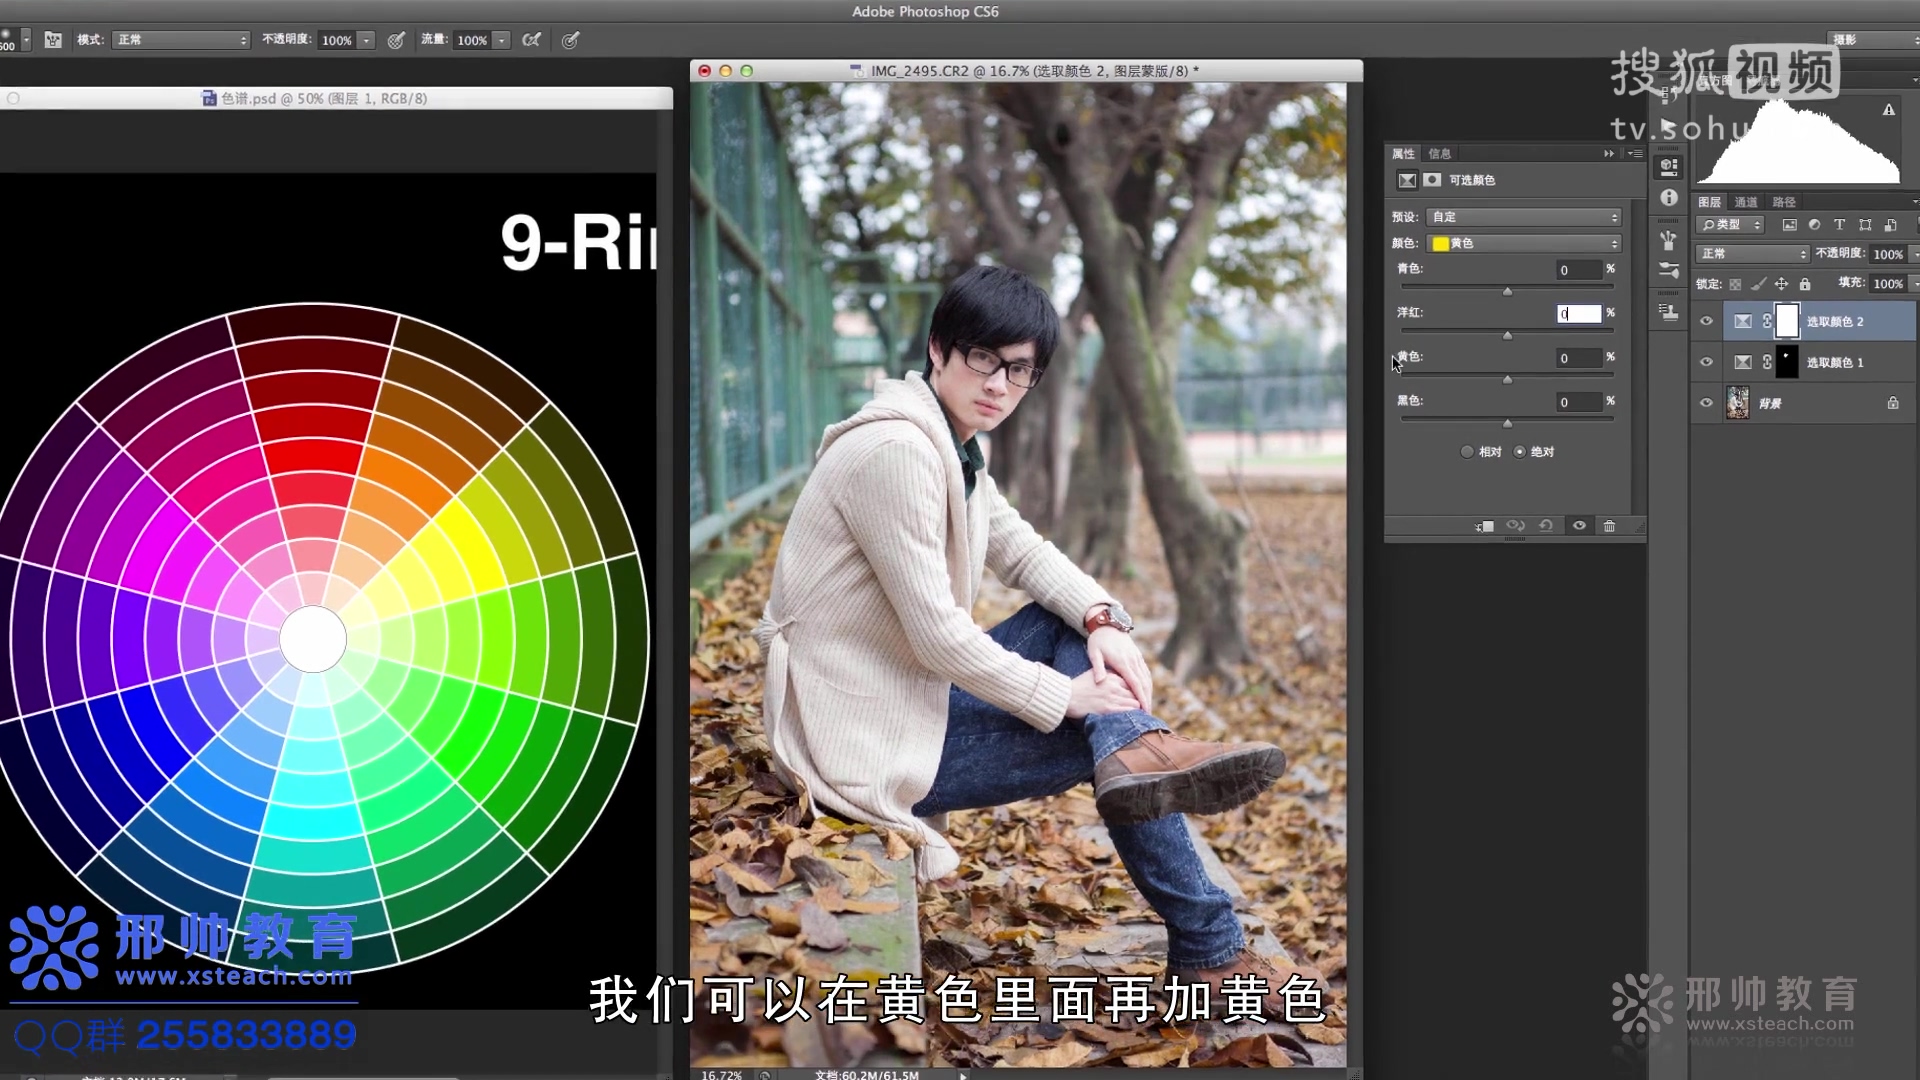Open the layer blend mode dropdown 正常
The height and width of the screenshot is (1080, 1920).
coord(1752,254)
